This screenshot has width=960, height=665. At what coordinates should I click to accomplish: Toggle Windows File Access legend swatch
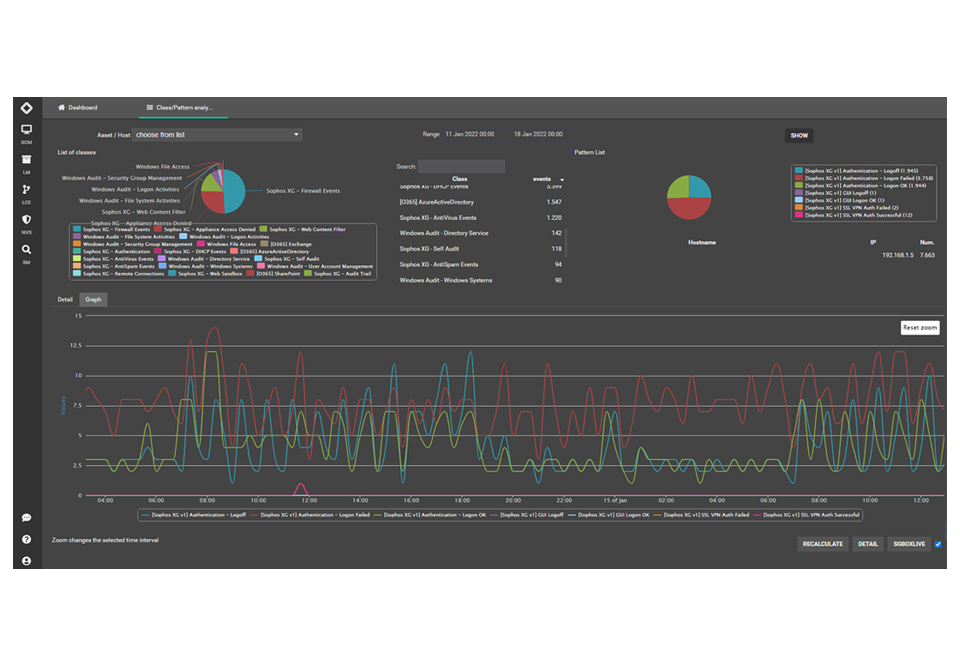(x=201, y=244)
